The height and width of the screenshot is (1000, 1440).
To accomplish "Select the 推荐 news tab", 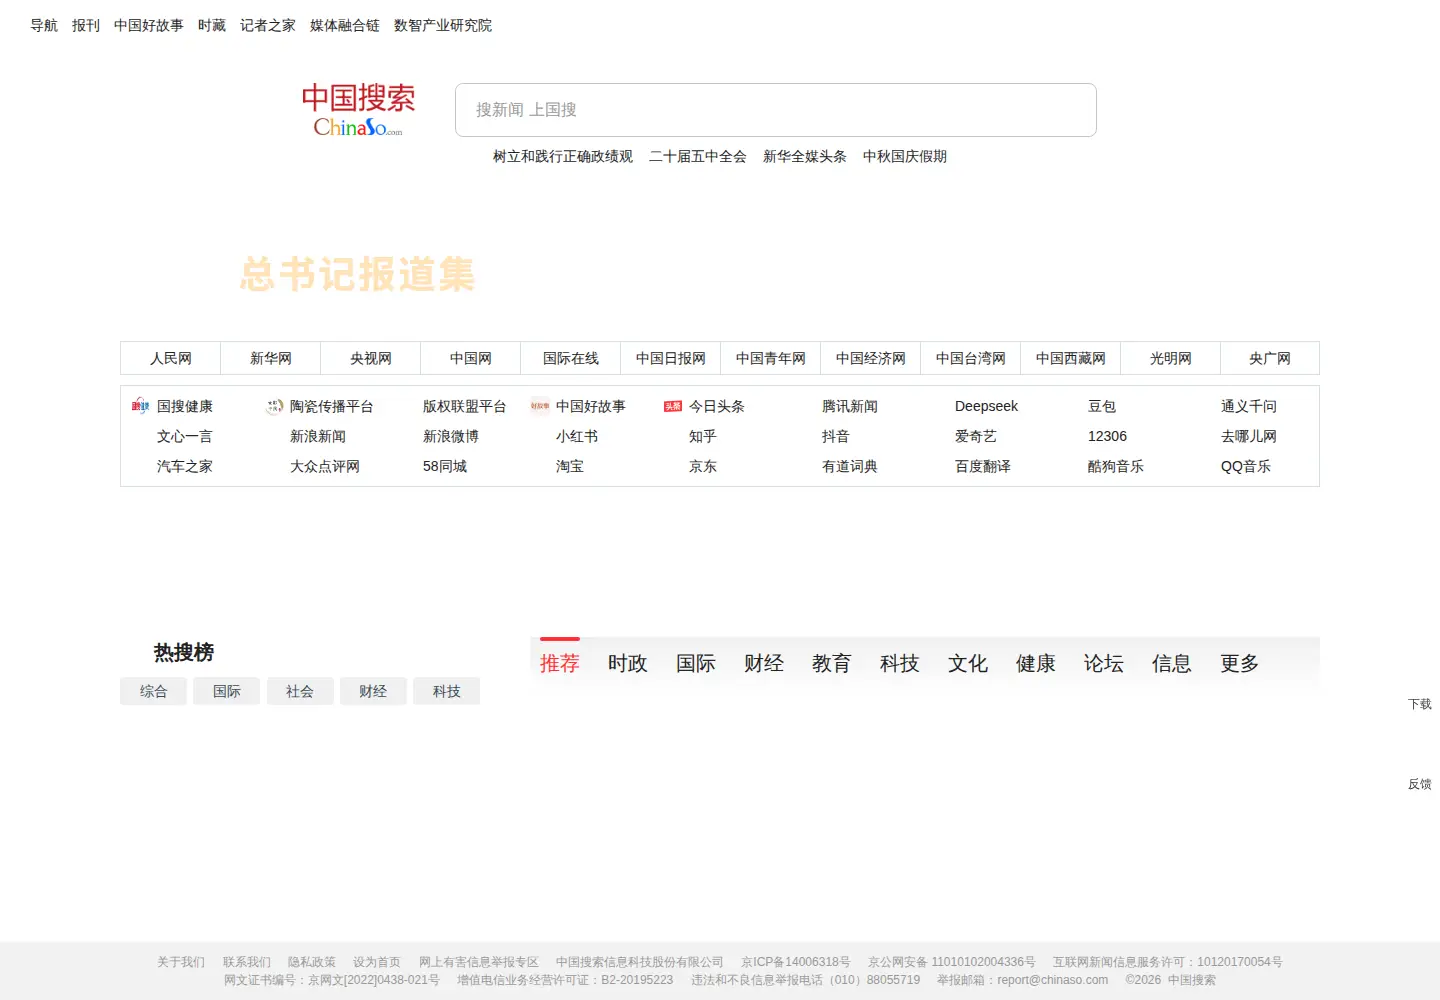I will tap(560, 663).
